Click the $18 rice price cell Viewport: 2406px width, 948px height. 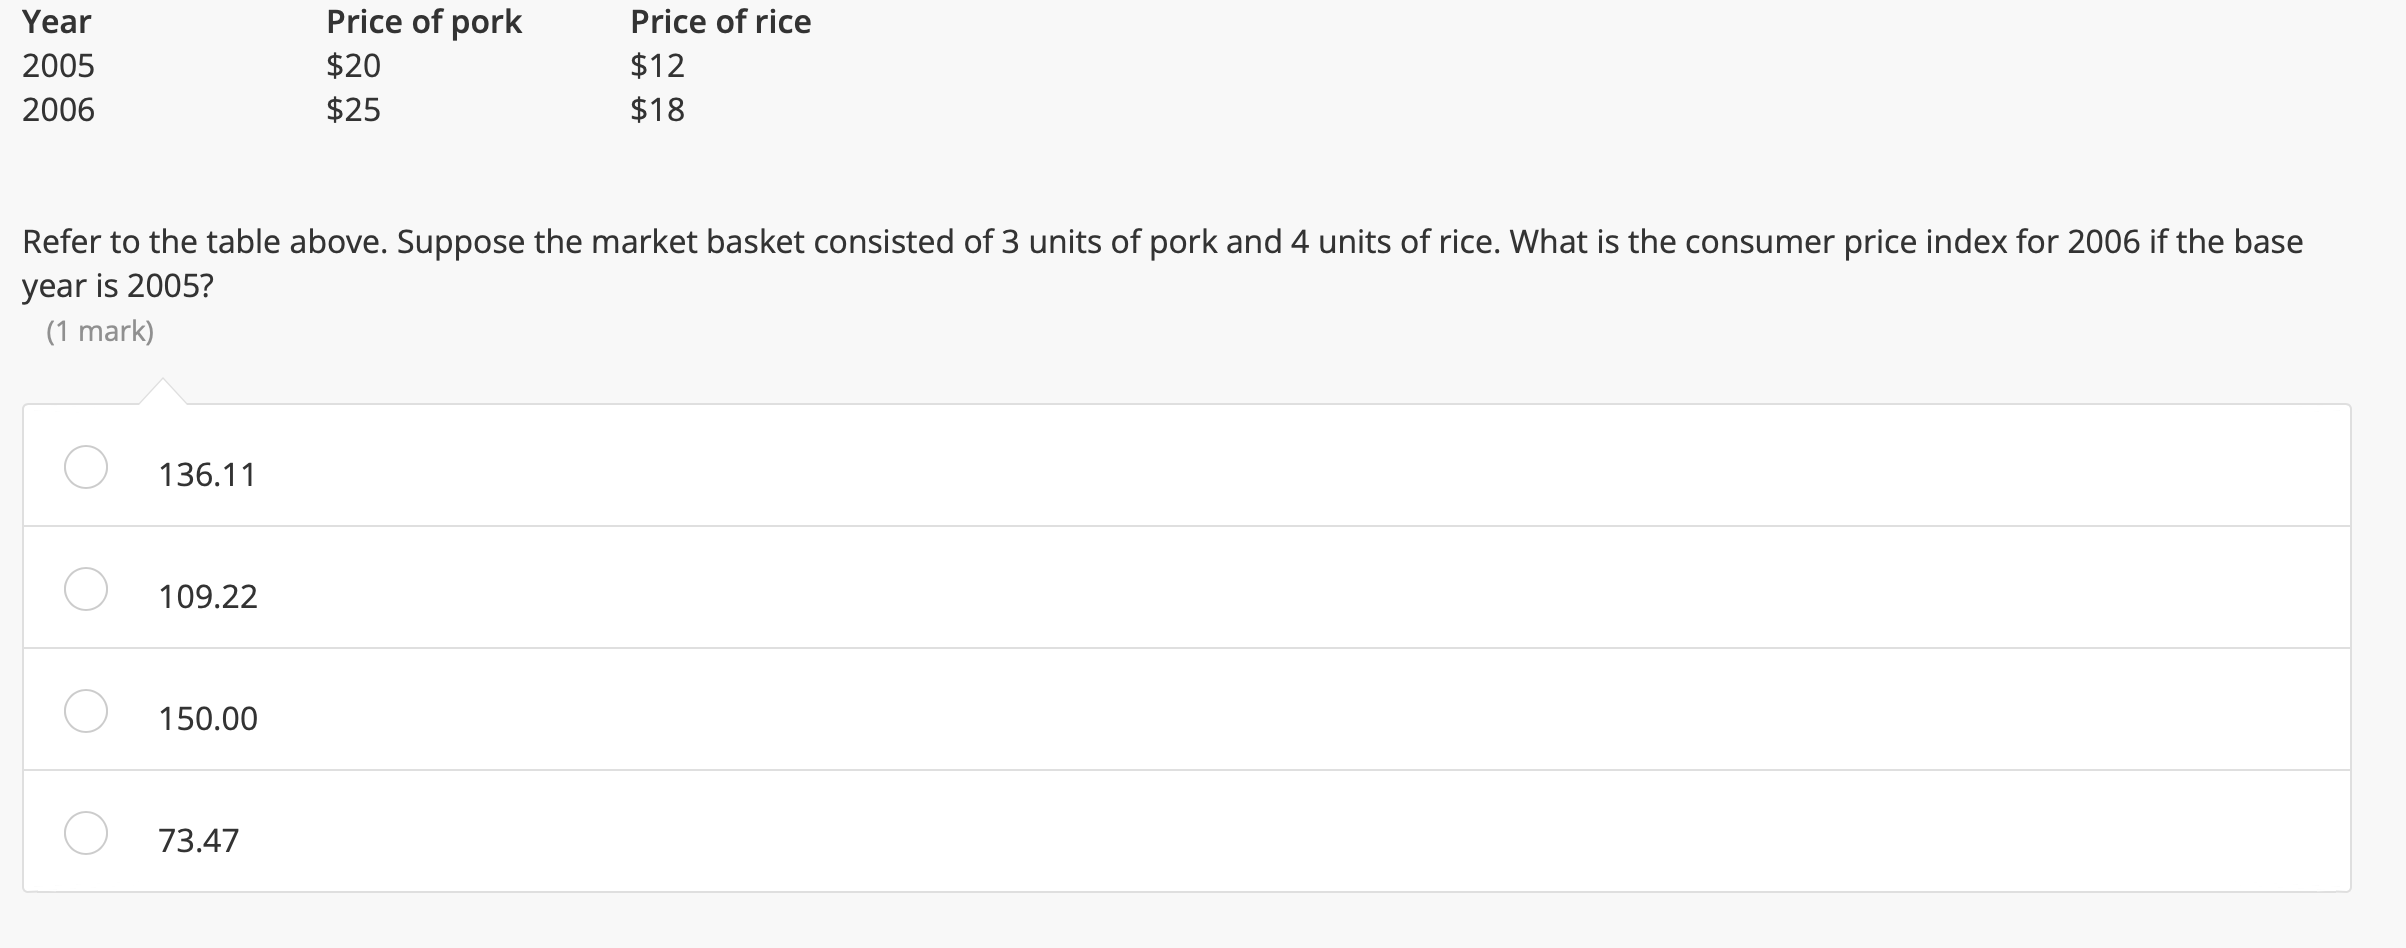point(657,109)
